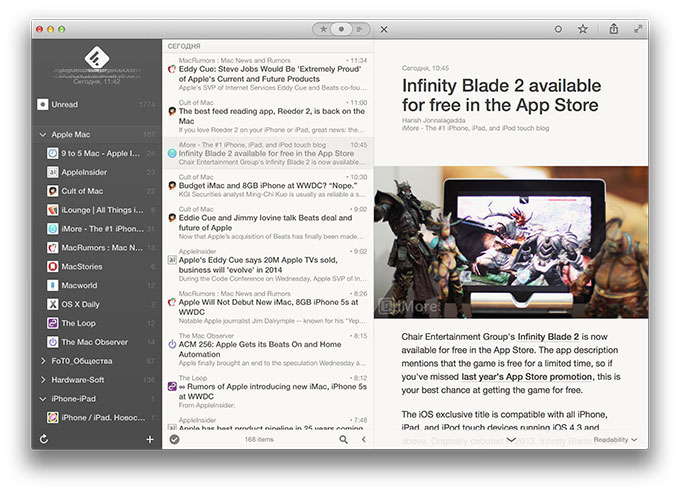Open the iLounge feed

click(x=97, y=210)
